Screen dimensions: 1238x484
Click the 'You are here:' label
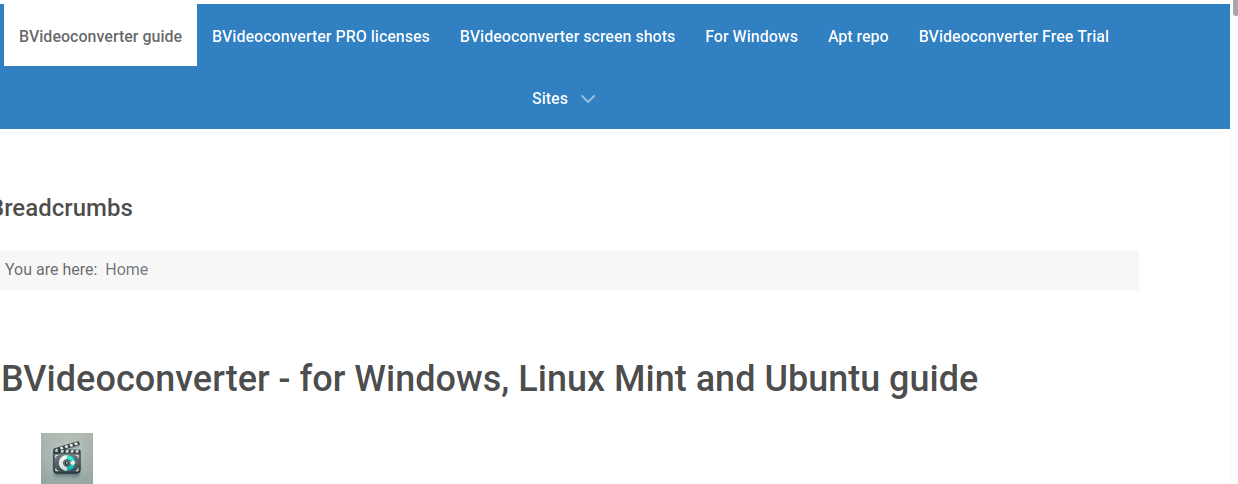pyautogui.click(x=50, y=269)
